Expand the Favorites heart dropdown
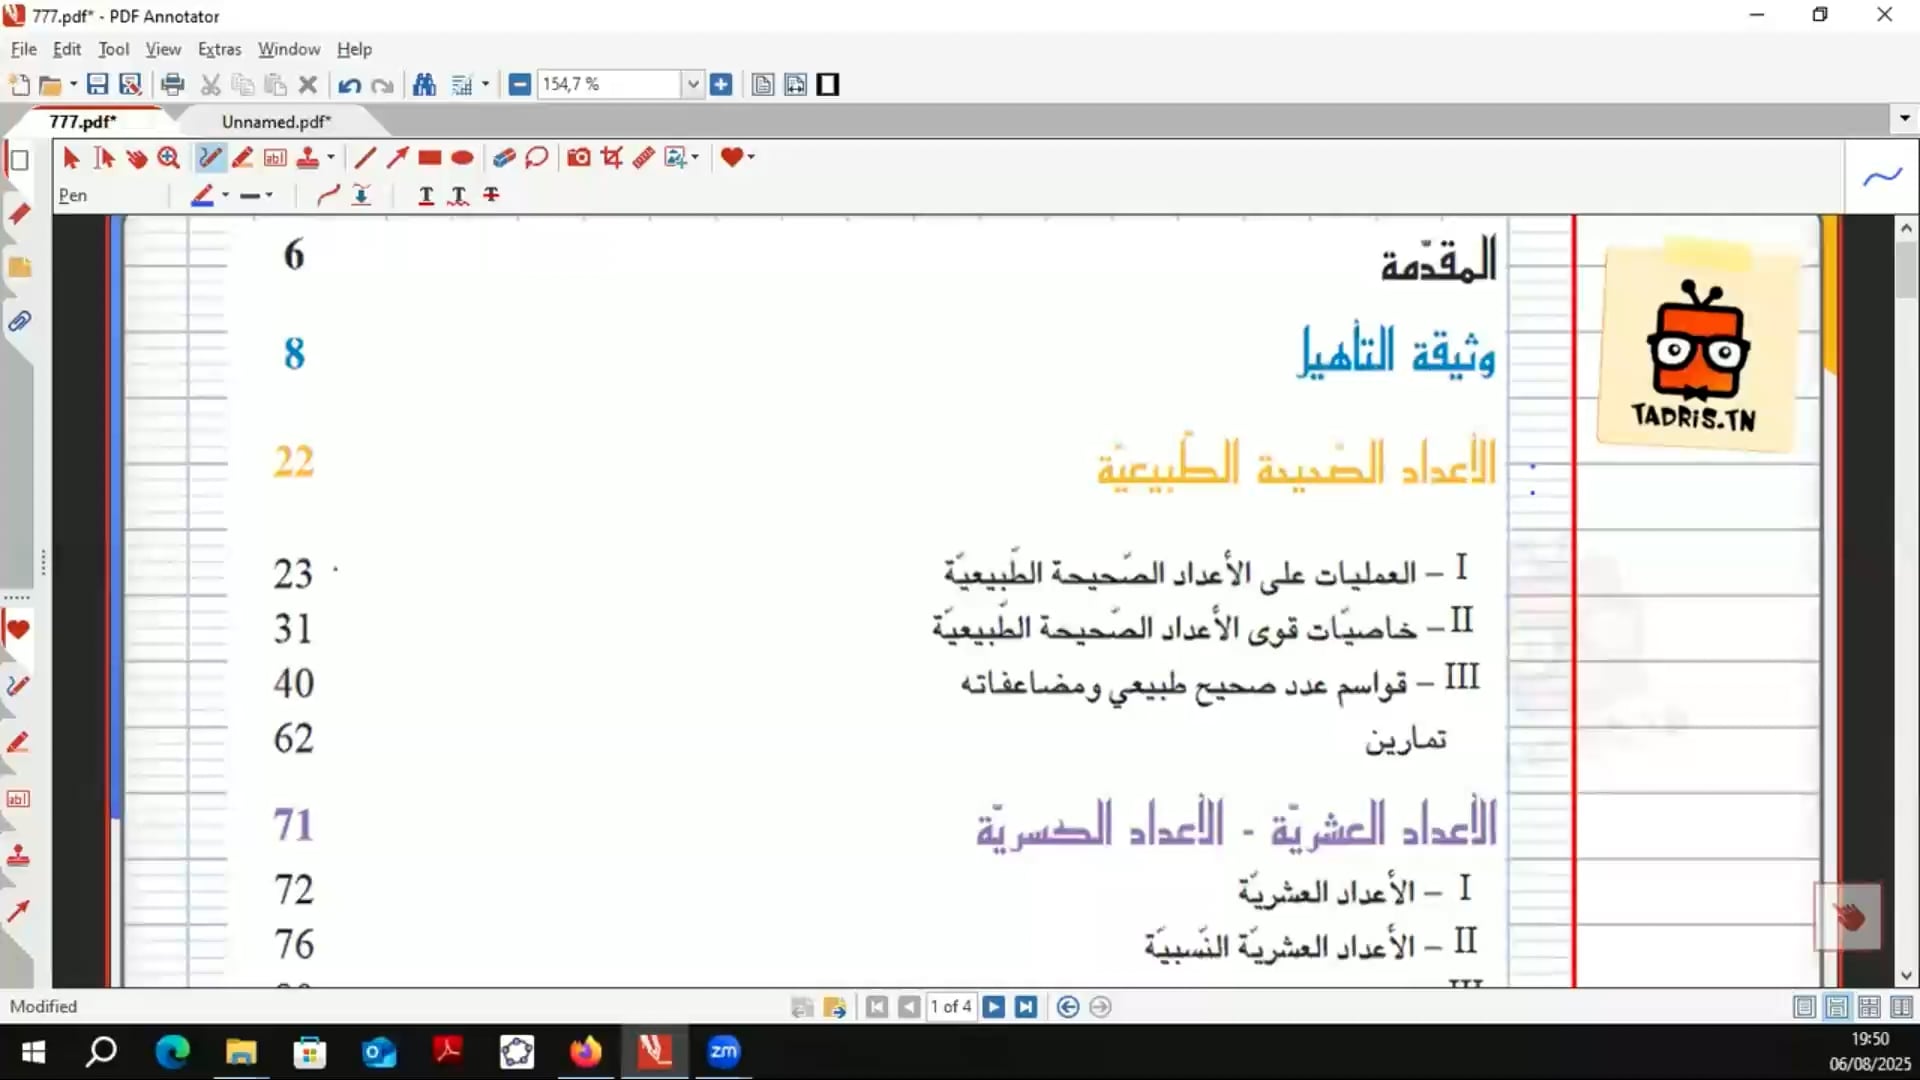Screen dimensions: 1920x1080 751,158
